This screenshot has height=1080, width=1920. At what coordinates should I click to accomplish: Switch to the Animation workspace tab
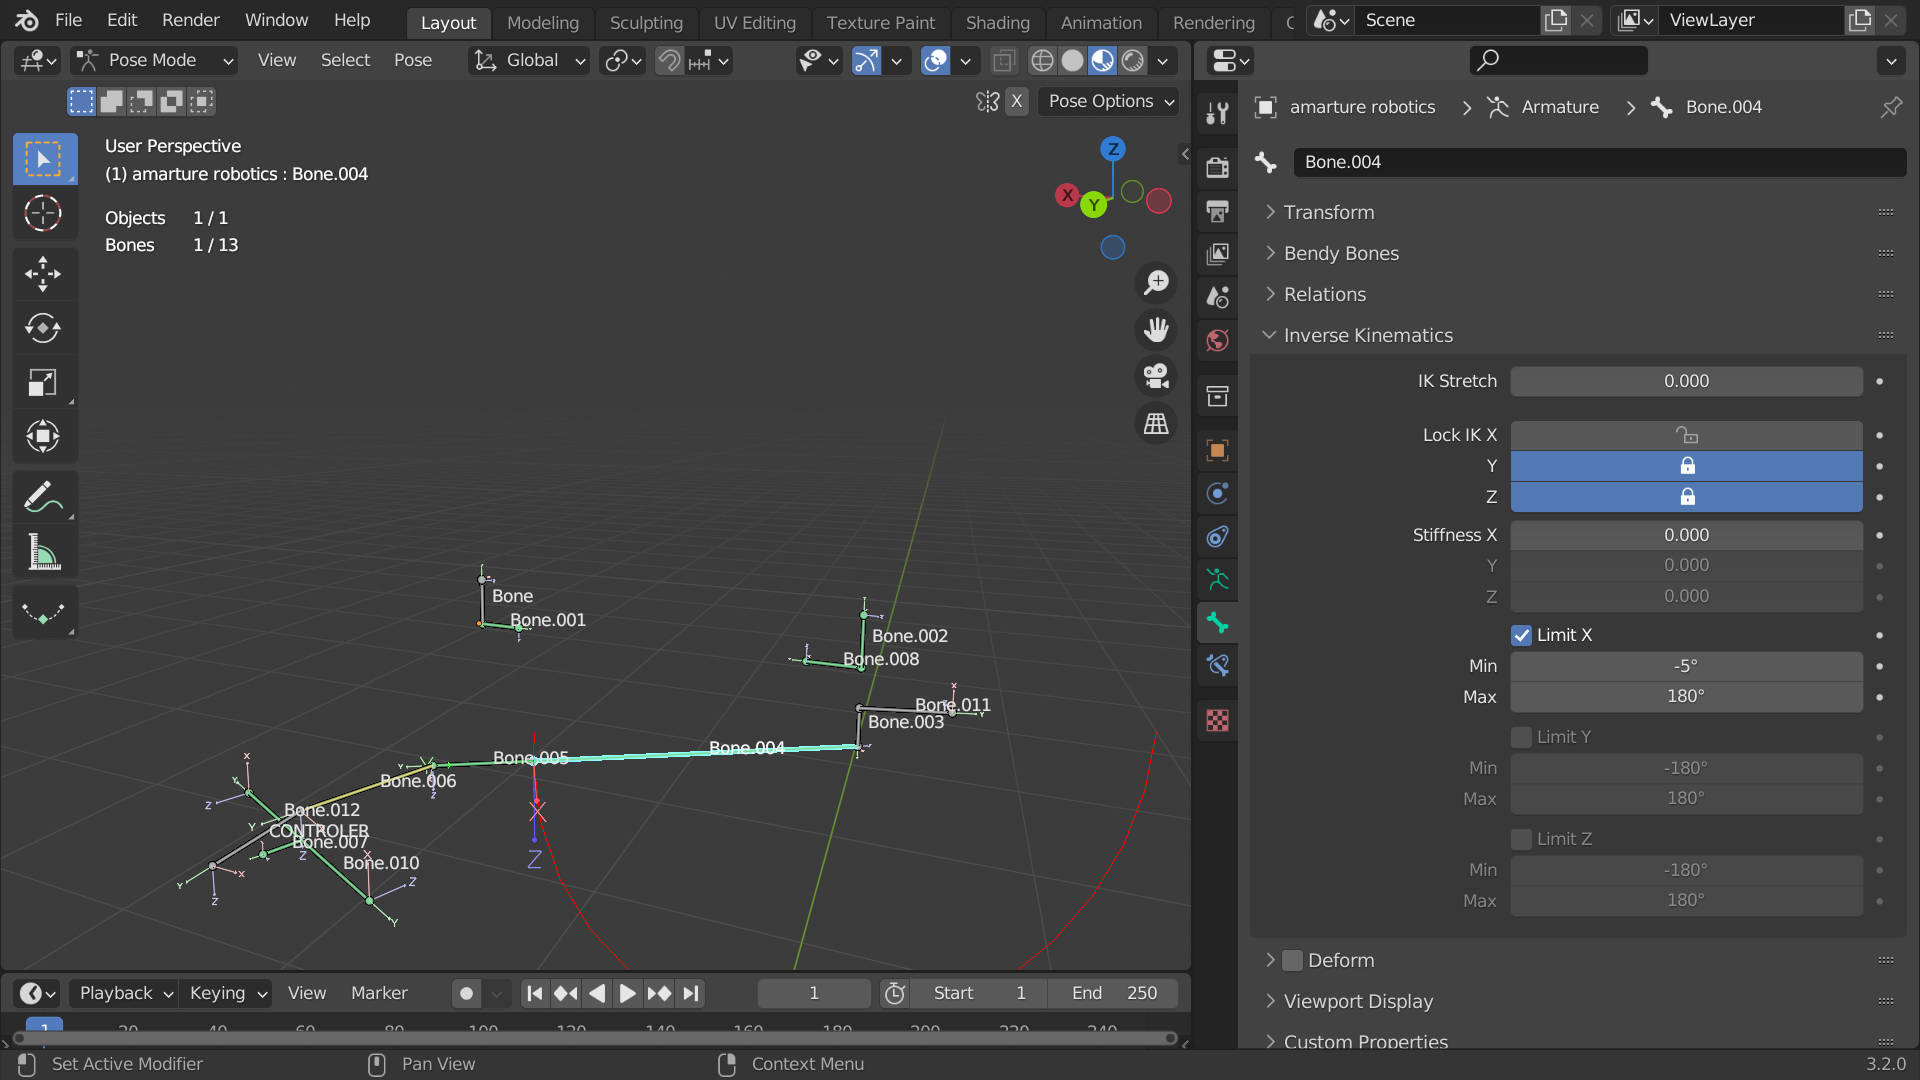1100,22
